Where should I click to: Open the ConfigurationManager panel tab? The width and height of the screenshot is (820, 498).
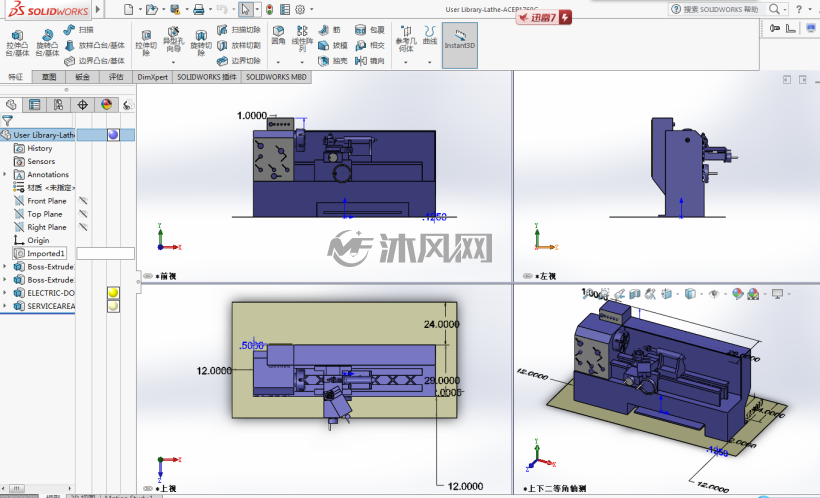coord(59,105)
